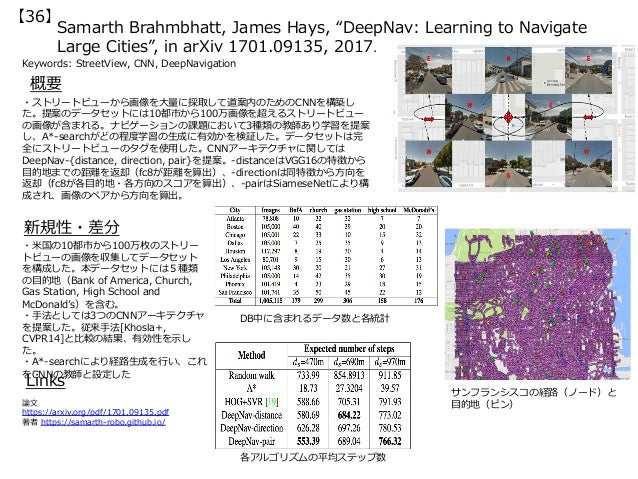
Task: Click the DeepNav-direction row label
Action: point(251,428)
